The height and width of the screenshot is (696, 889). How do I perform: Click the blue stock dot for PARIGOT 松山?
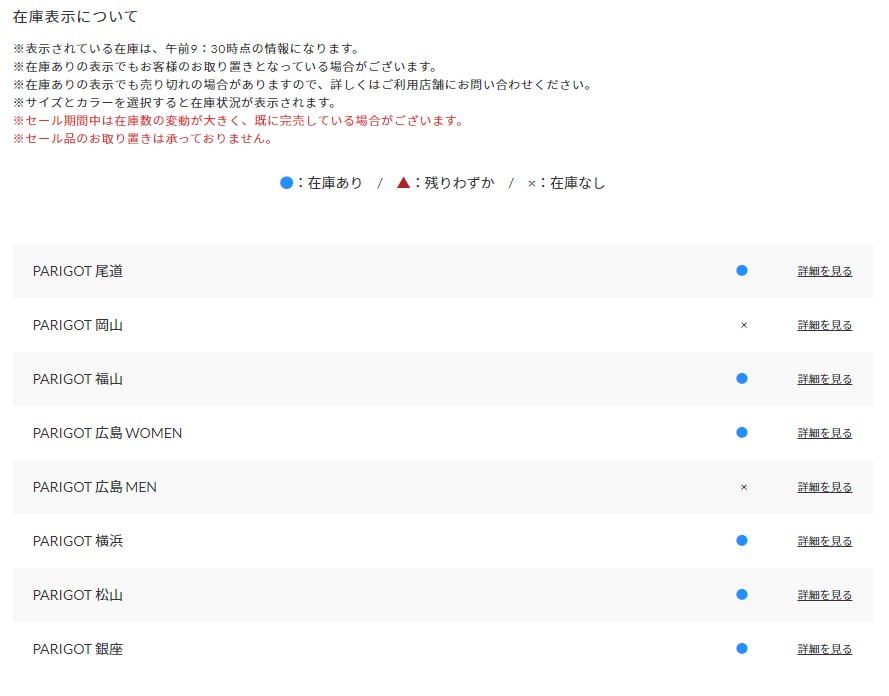click(742, 595)
